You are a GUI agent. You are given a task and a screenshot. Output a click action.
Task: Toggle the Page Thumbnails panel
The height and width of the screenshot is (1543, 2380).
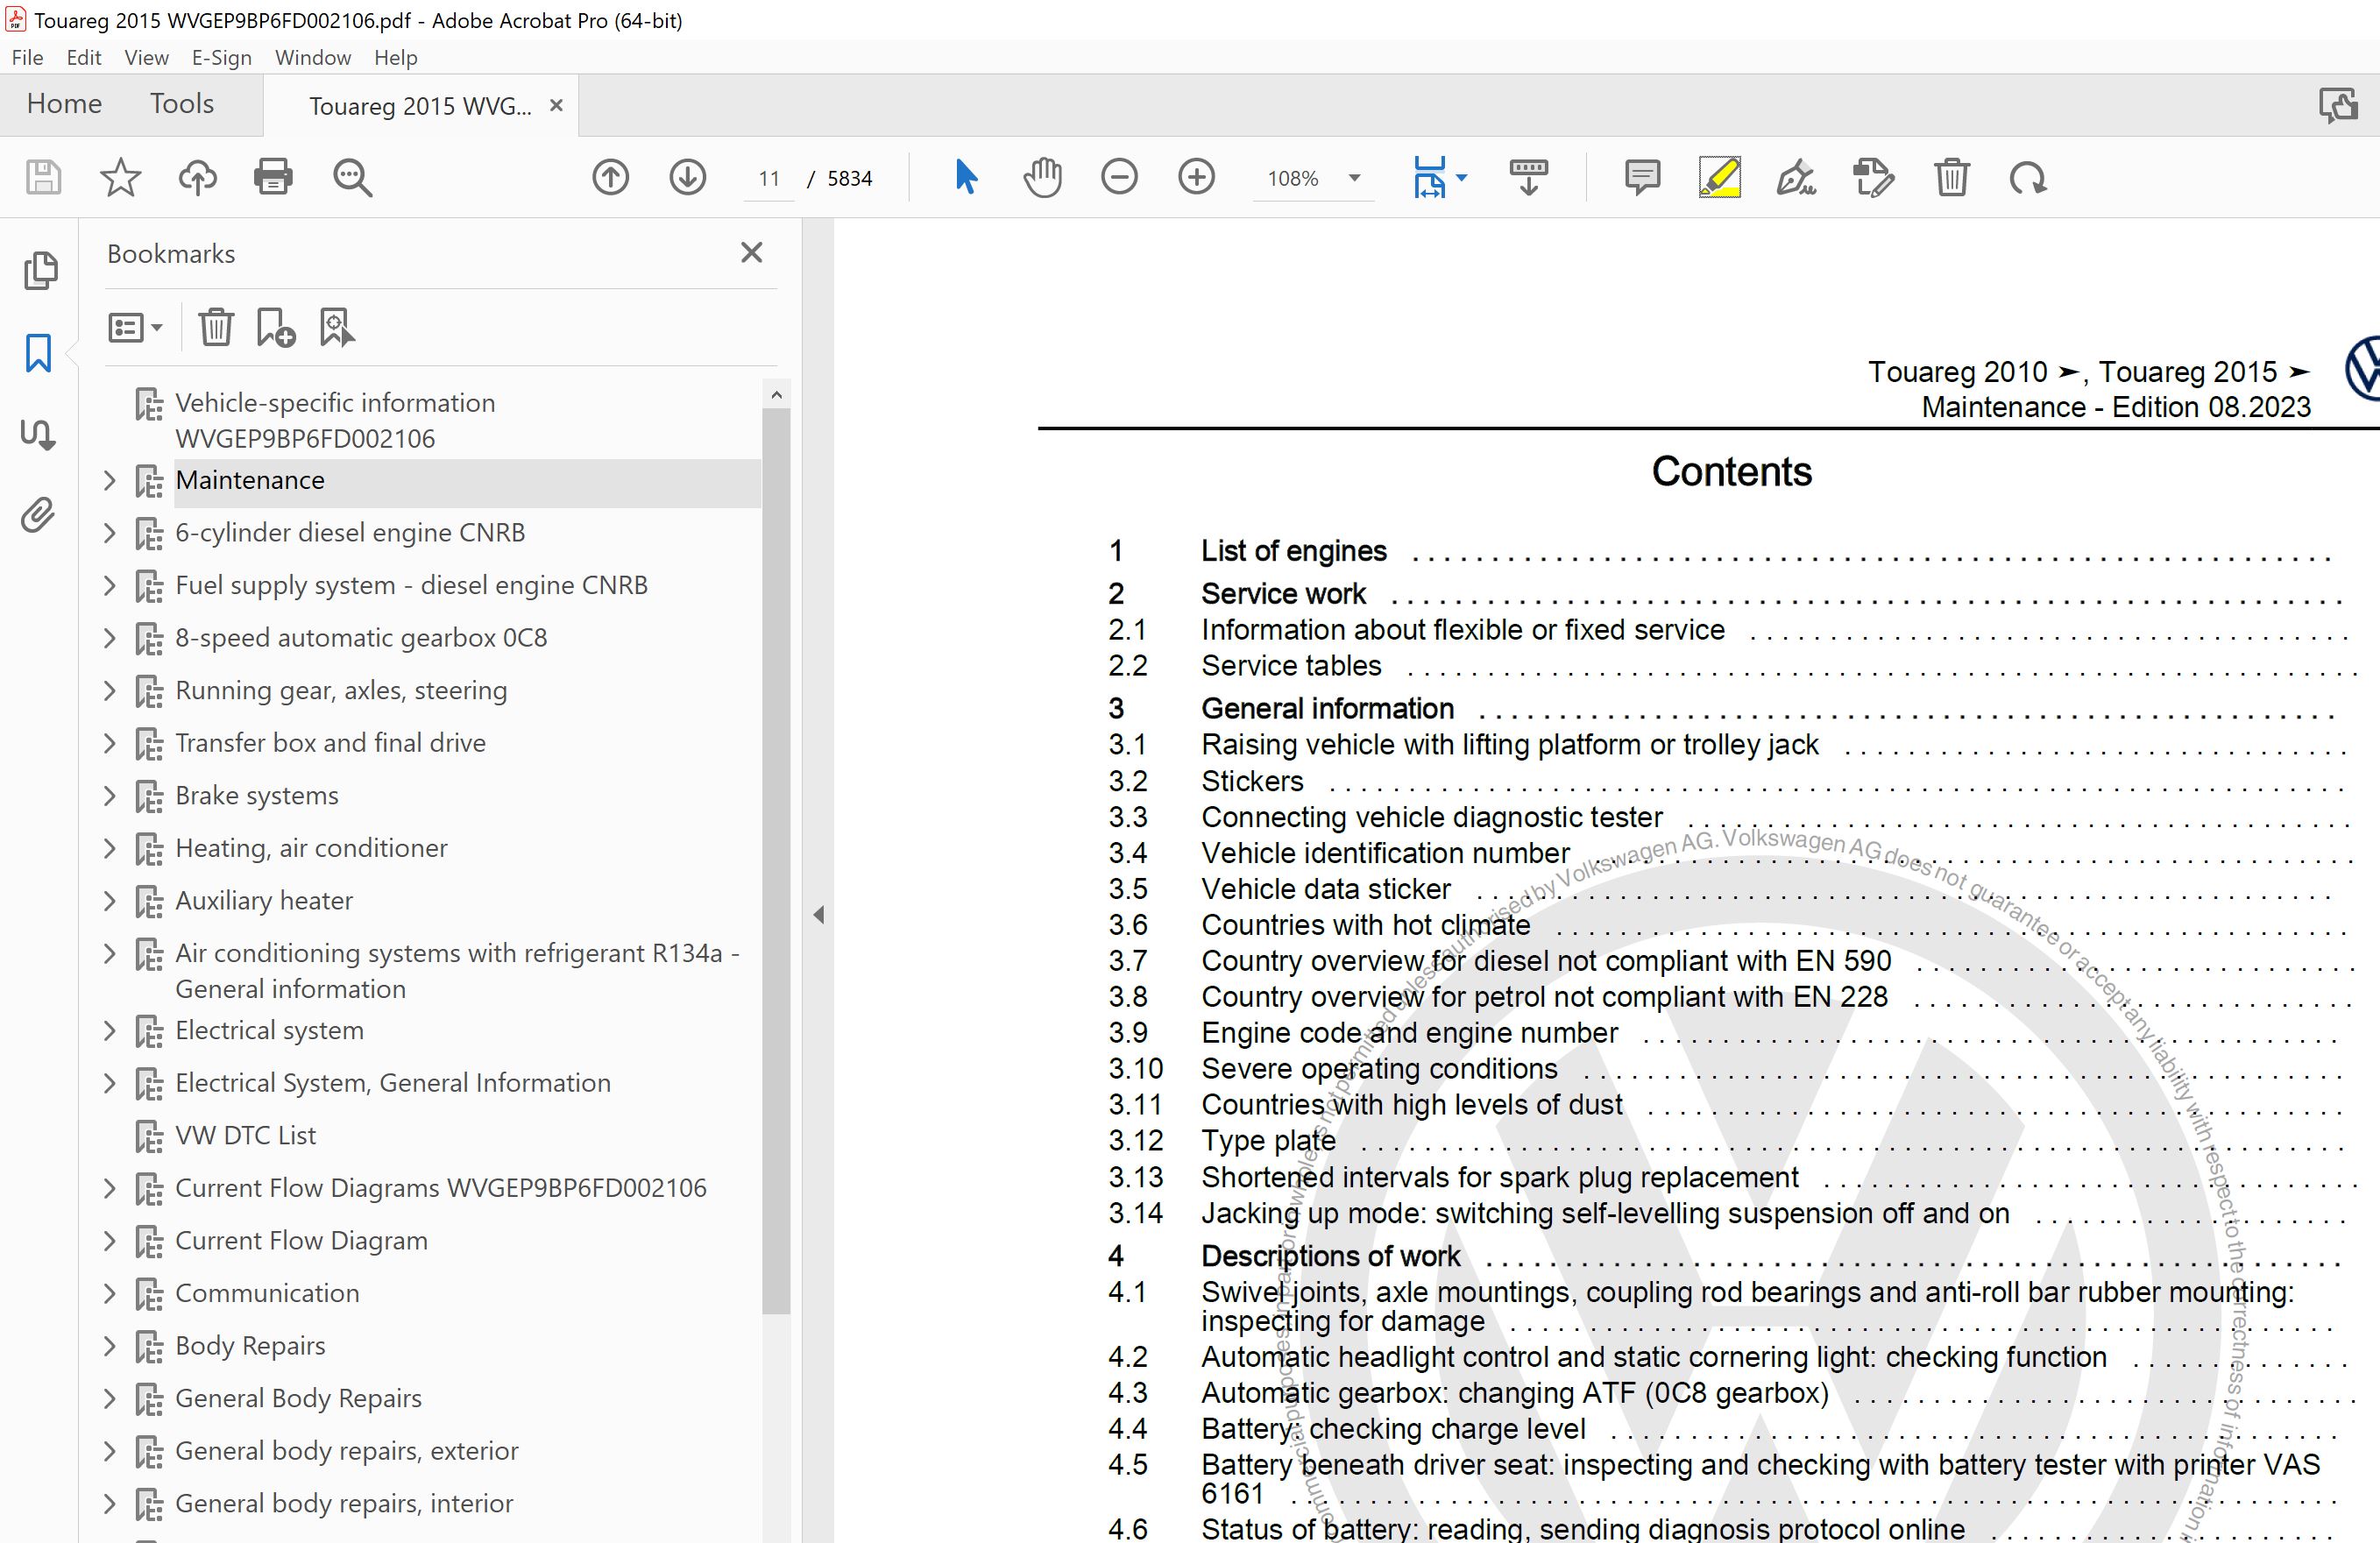40,270
